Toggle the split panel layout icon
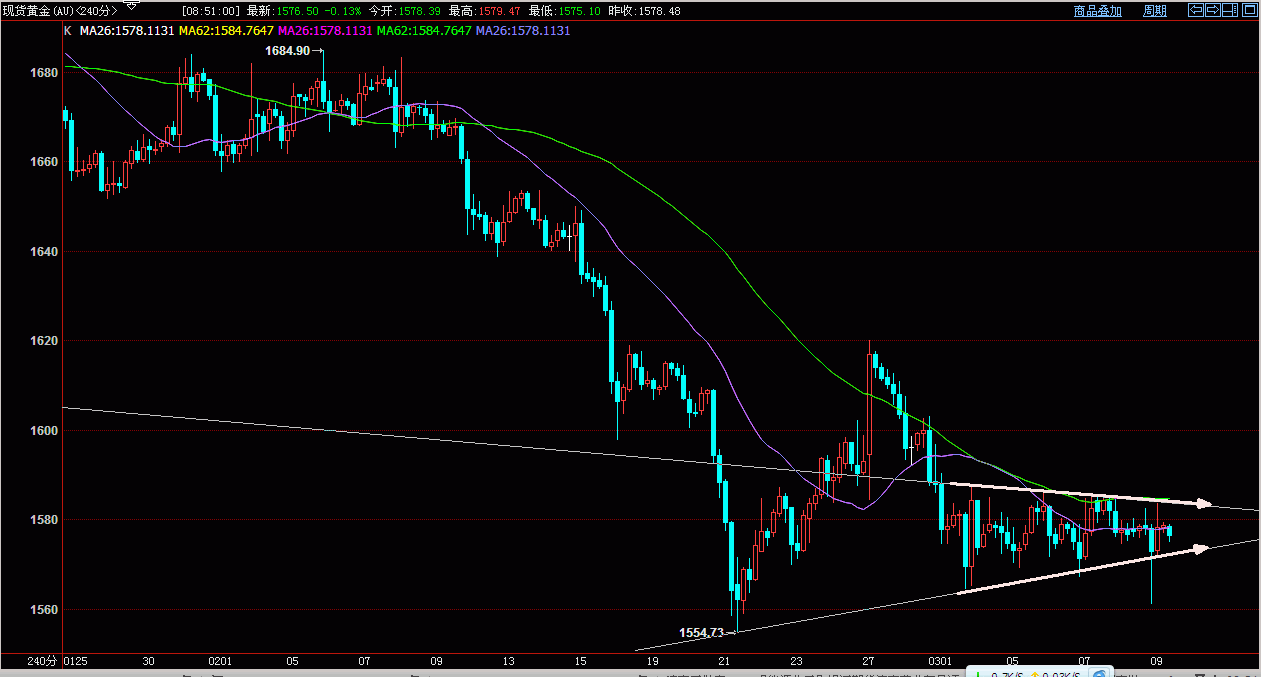 (1229, 10)
